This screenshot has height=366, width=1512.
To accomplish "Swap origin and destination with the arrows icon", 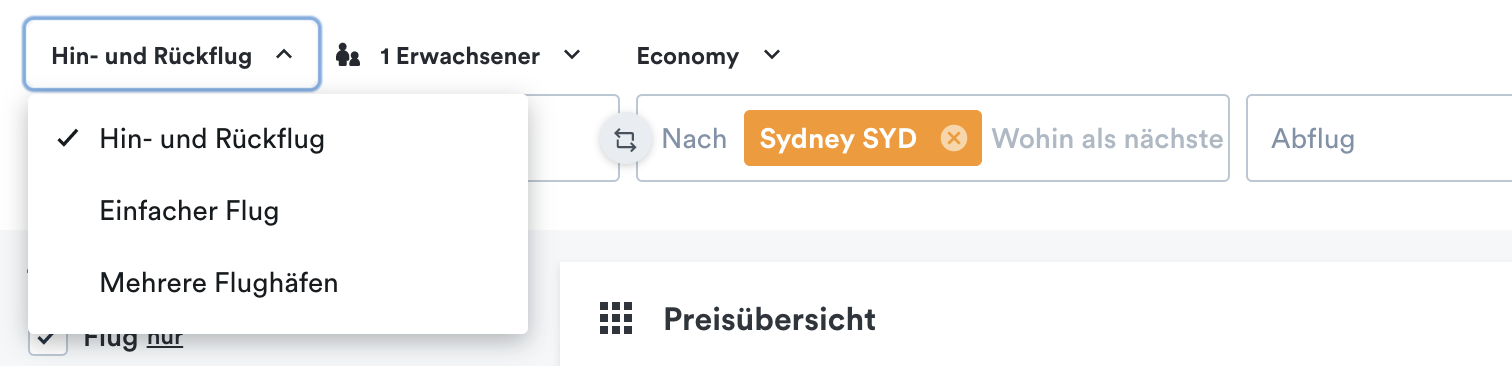I will [x=625, y=140].
